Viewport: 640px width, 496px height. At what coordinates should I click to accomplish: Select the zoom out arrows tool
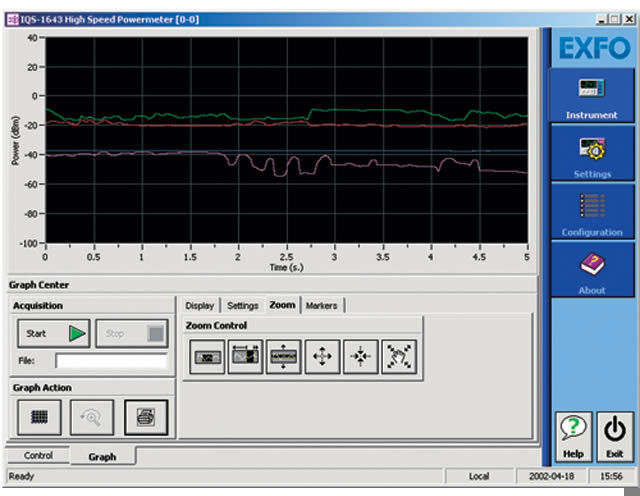[322, 357]
